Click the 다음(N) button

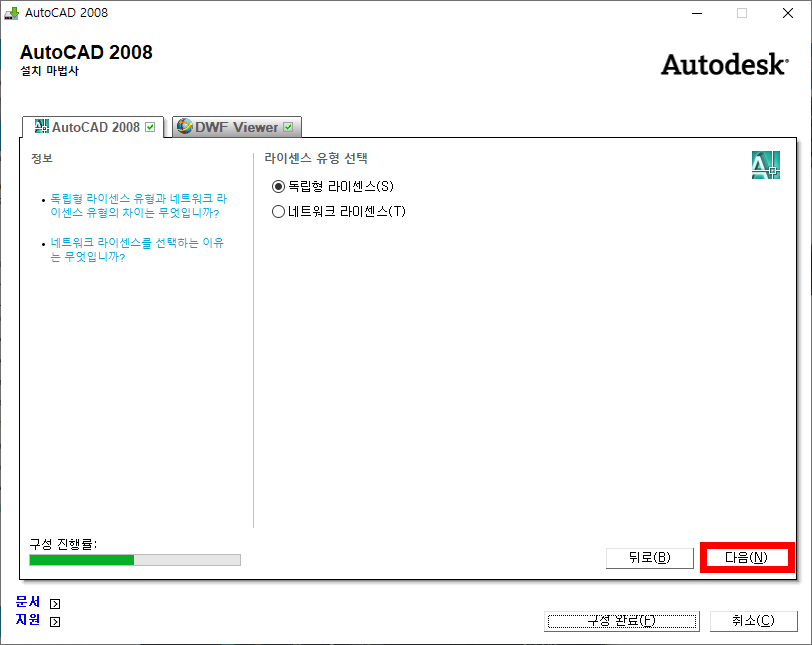(x=746, y=558)
